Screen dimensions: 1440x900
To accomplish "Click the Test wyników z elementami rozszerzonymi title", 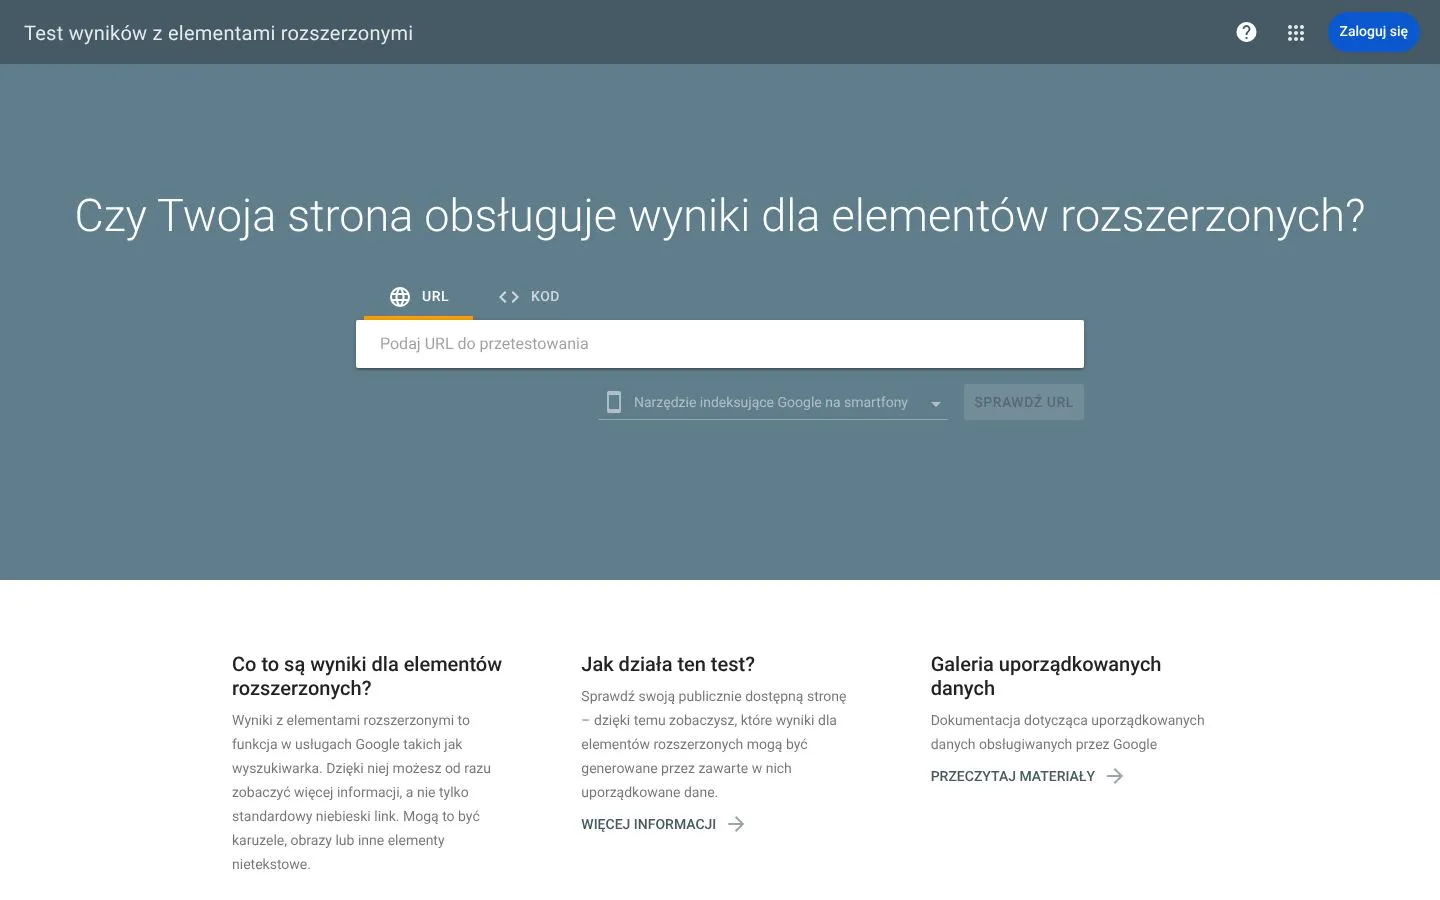I will tap(218, 33).
